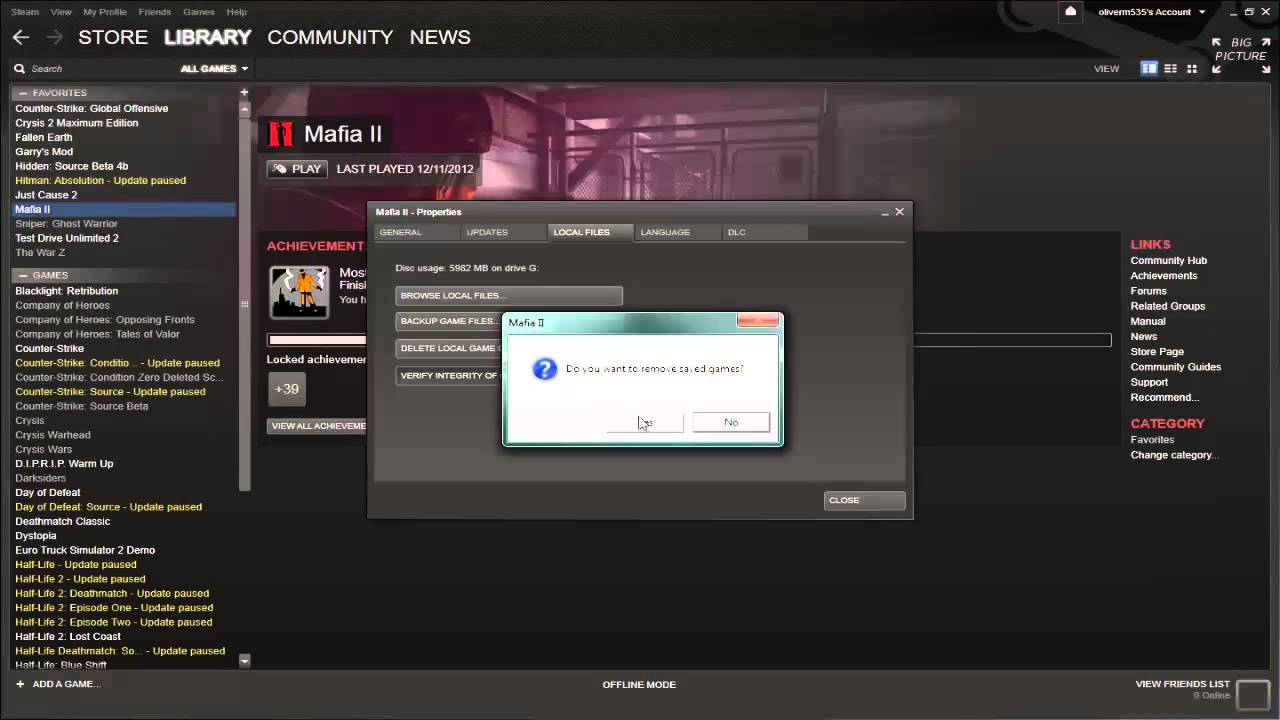
Task: Select Crysis 2 Maximum Edition
Action: [77, 123]
